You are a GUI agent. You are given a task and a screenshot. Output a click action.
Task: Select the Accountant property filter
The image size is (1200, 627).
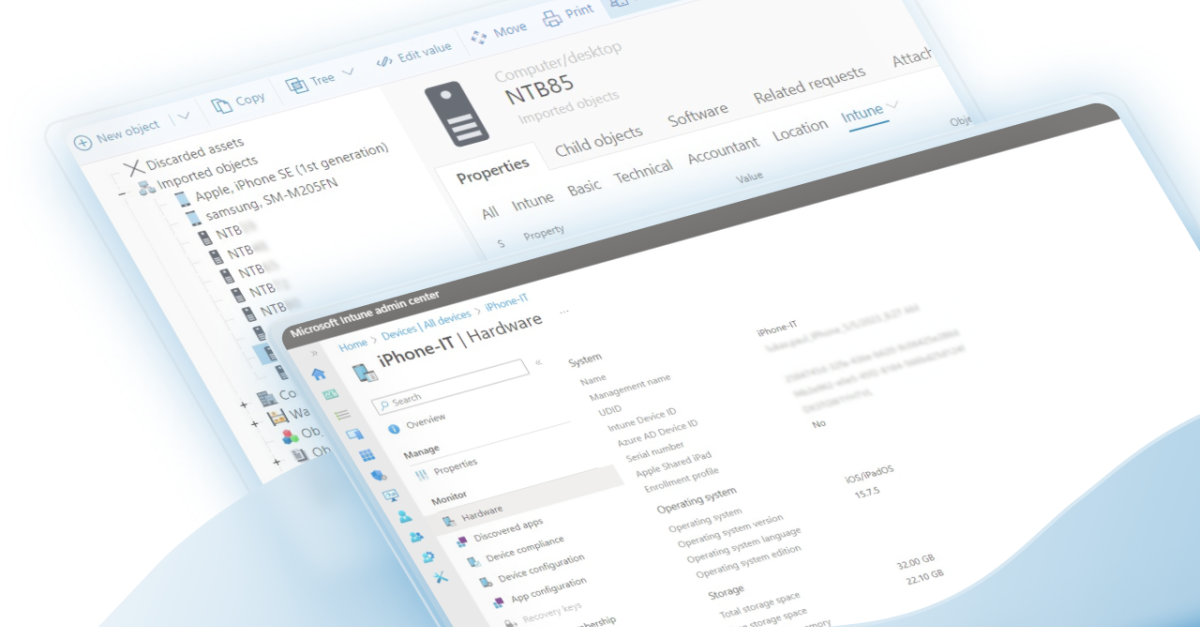click(723, 150)
